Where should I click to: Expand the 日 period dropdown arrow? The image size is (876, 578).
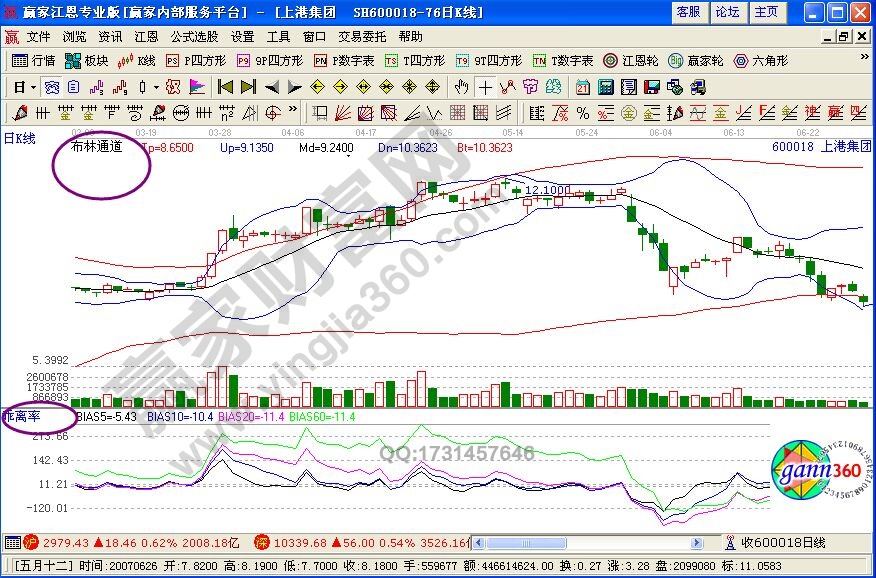(34, 87)
